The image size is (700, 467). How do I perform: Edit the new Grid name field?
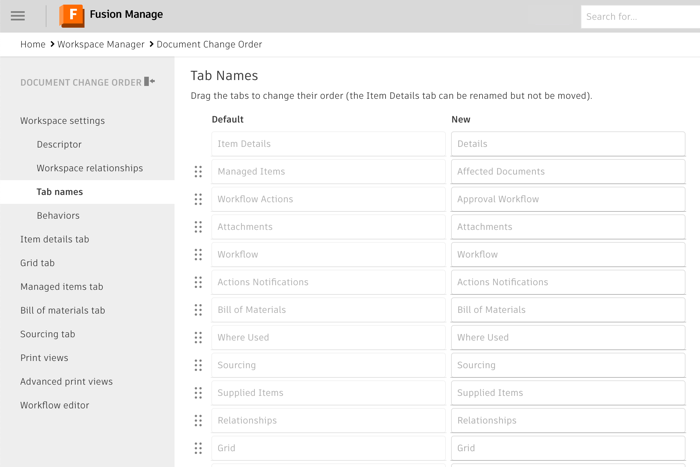(568, 448)
